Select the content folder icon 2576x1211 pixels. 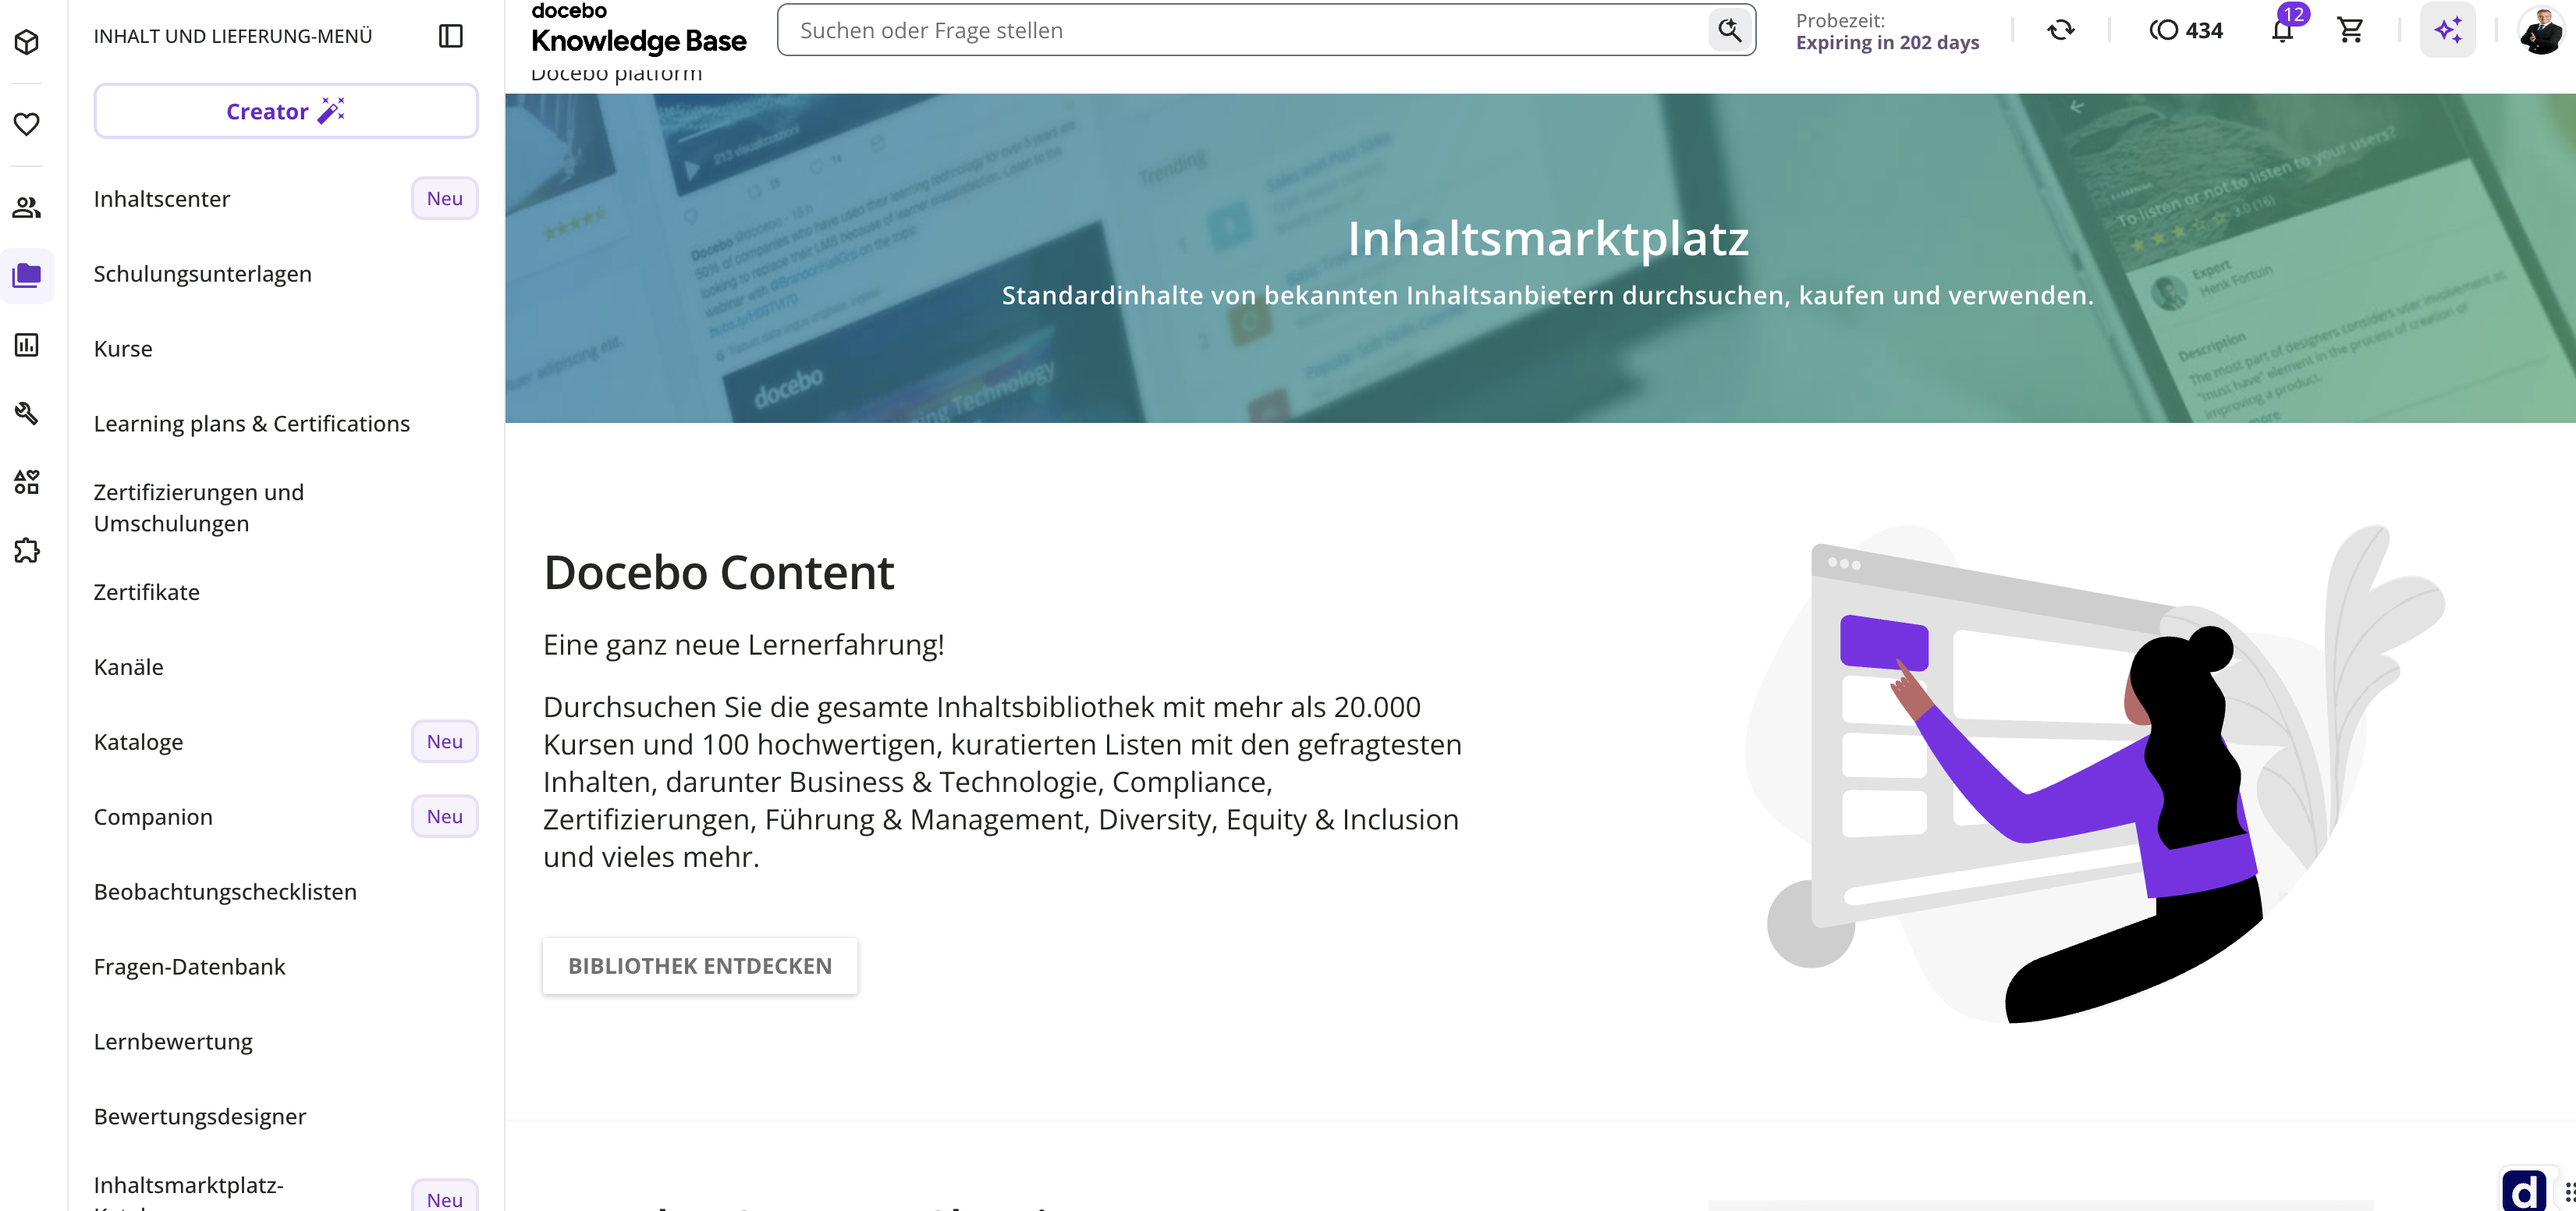[x=27, y=275]
